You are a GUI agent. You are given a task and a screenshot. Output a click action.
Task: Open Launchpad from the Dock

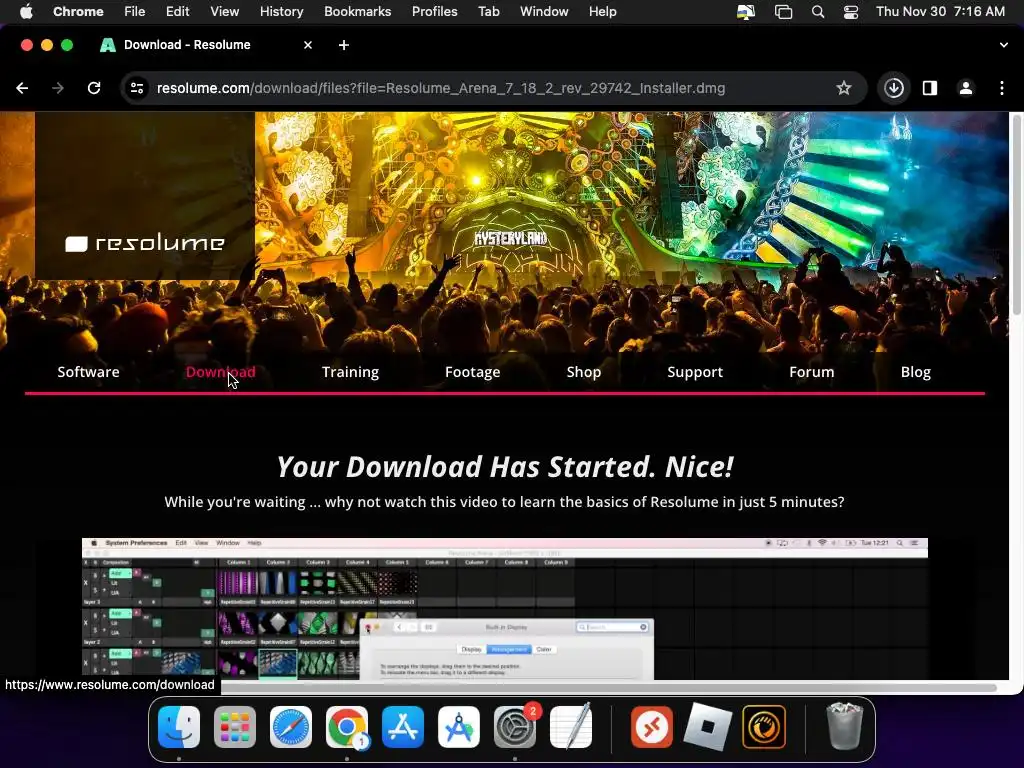(235, 727)
